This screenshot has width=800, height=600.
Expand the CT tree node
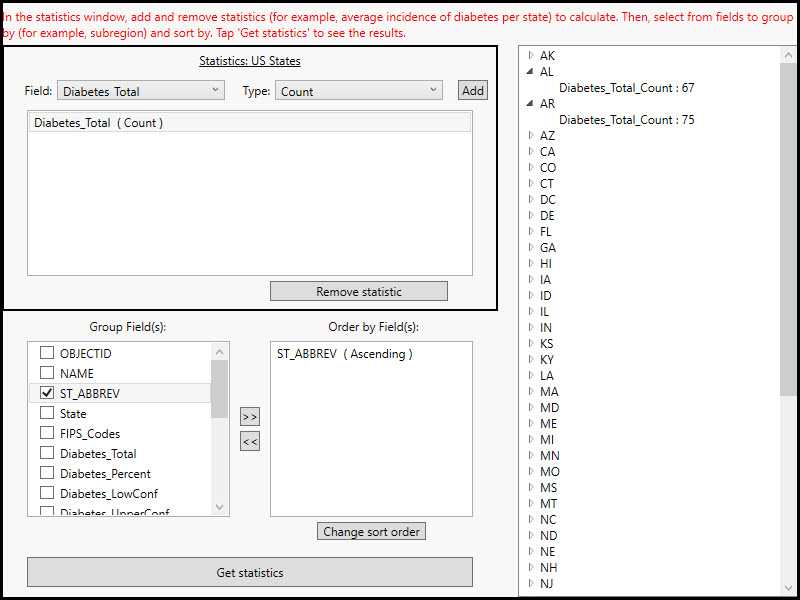[x=531, y=183]
